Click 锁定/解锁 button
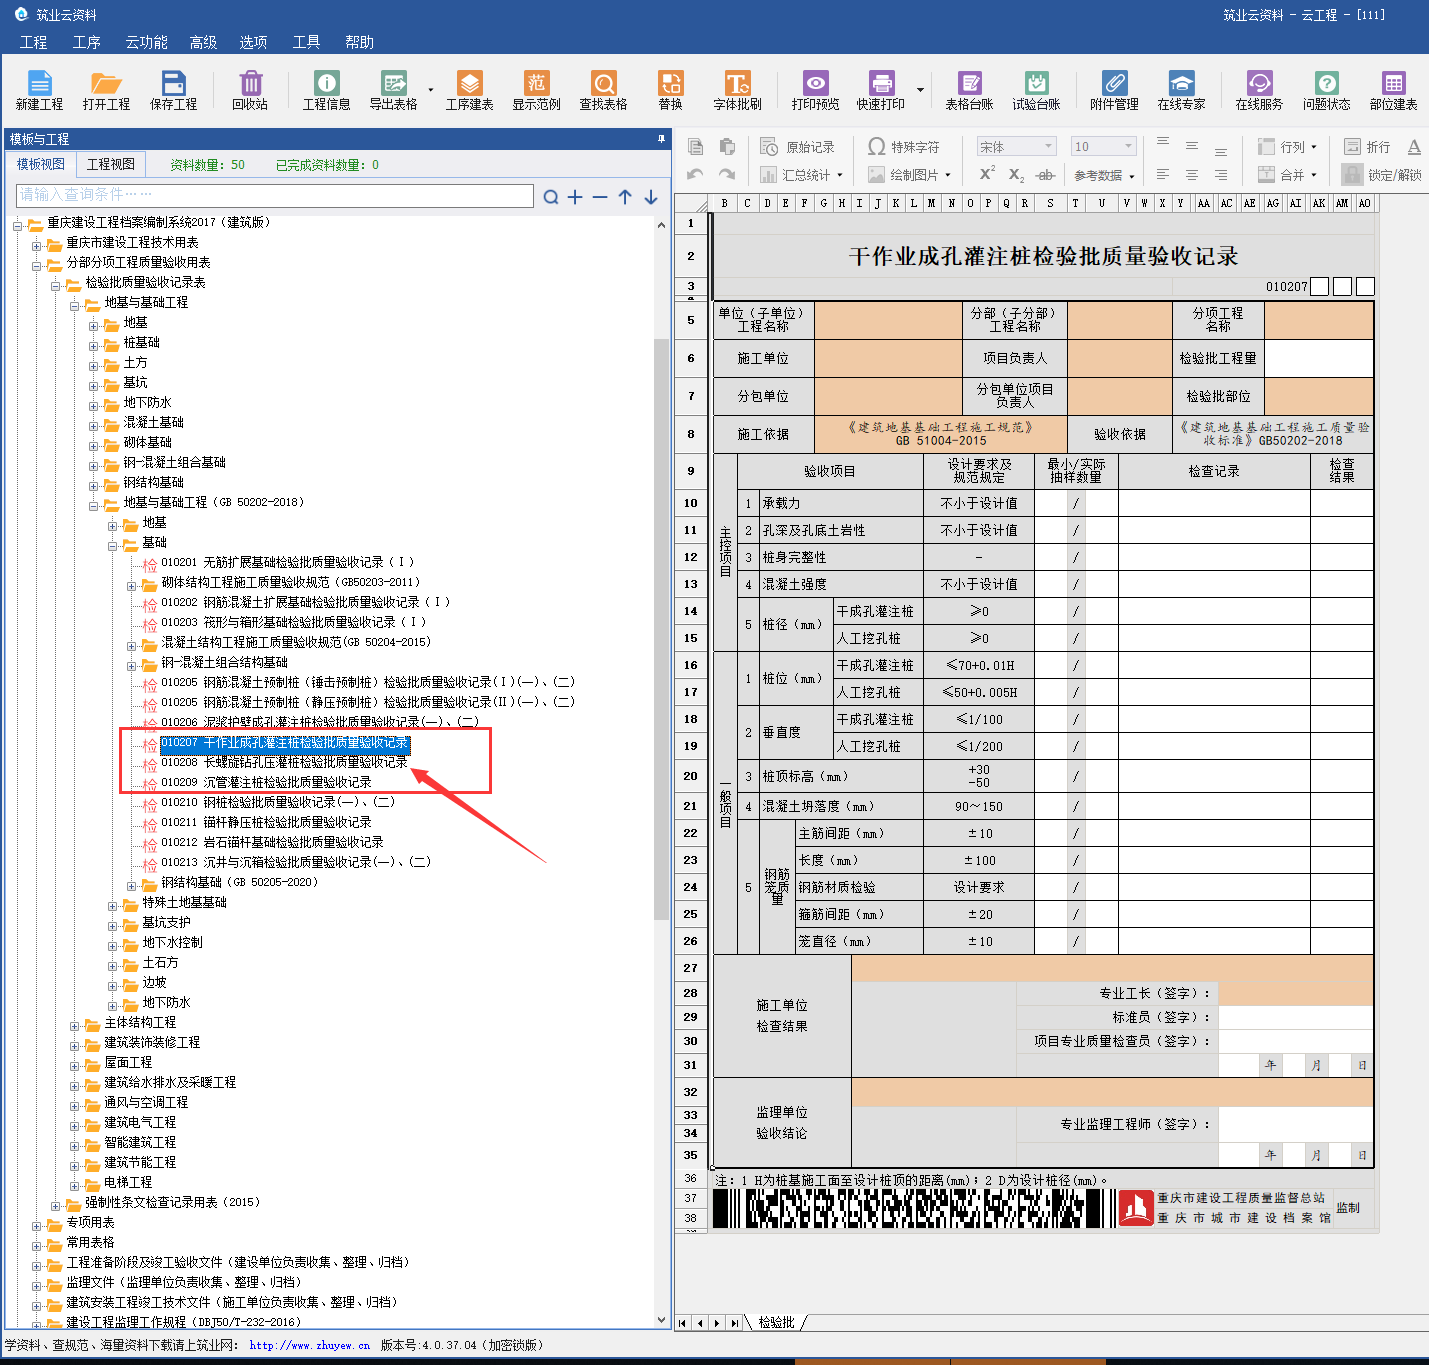 pyautogui.click(x=1382, y=175)
